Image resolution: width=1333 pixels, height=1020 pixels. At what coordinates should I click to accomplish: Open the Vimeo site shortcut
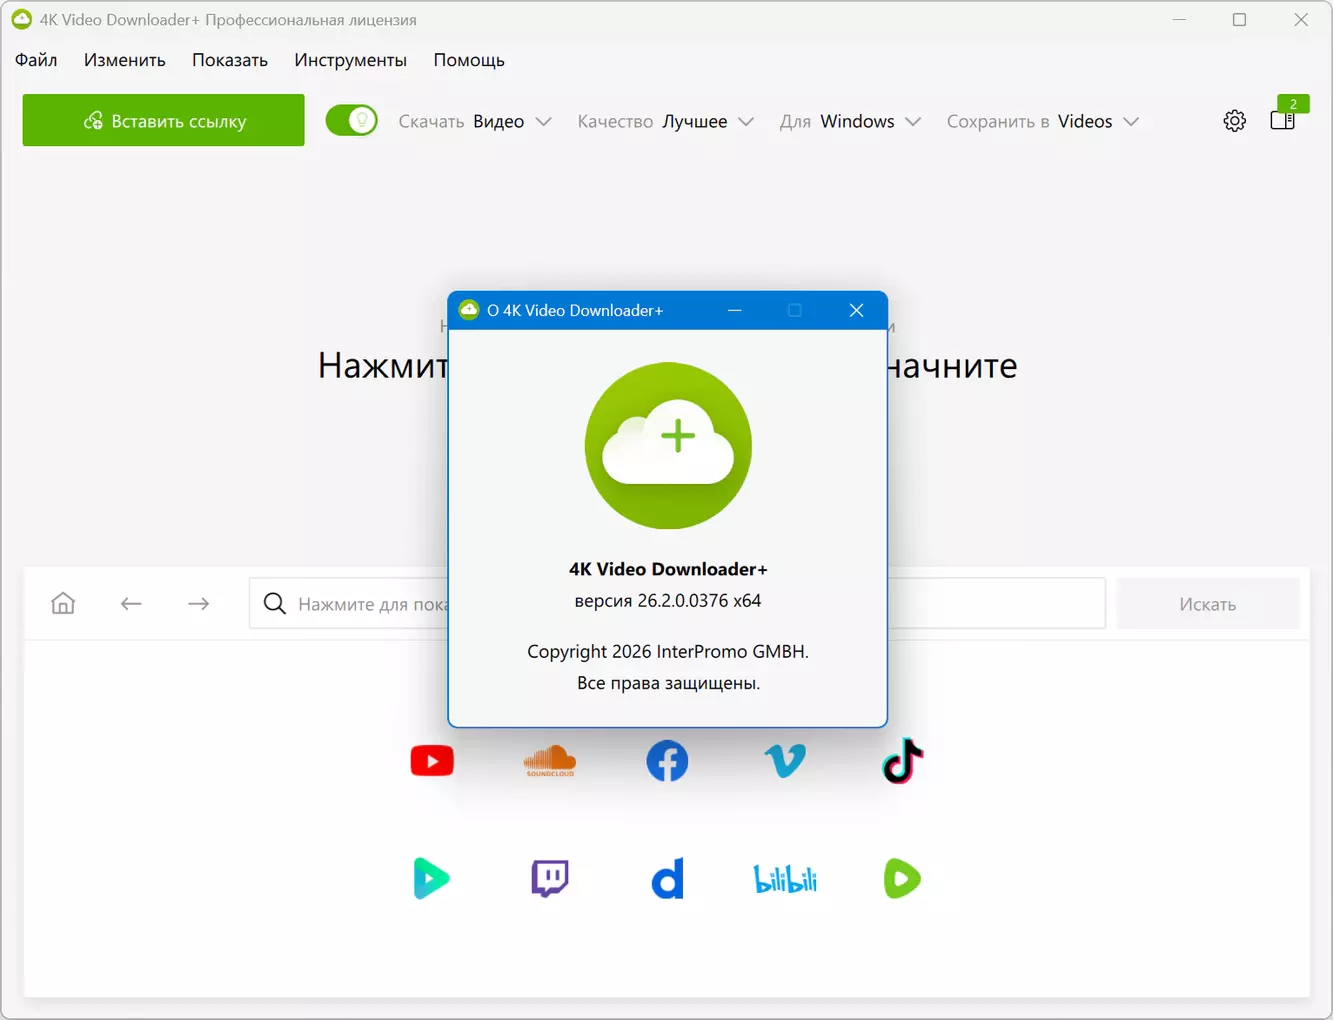click(x=785, y=761)
